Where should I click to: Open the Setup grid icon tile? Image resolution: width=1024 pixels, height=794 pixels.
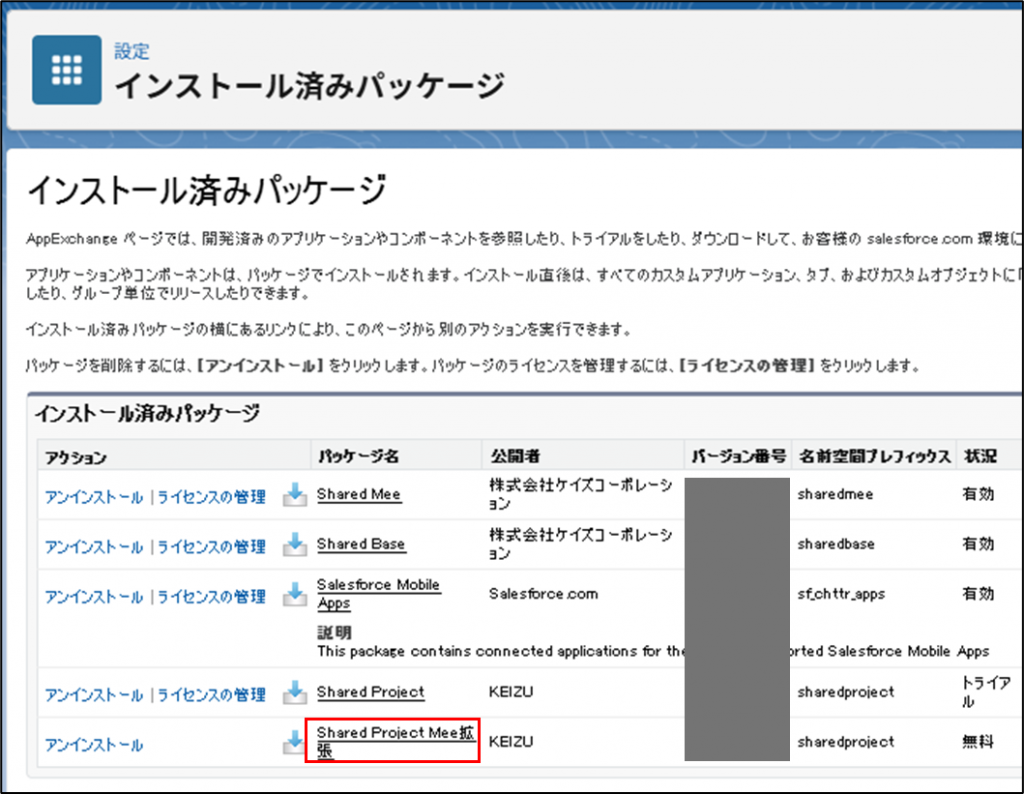(66, 70)
